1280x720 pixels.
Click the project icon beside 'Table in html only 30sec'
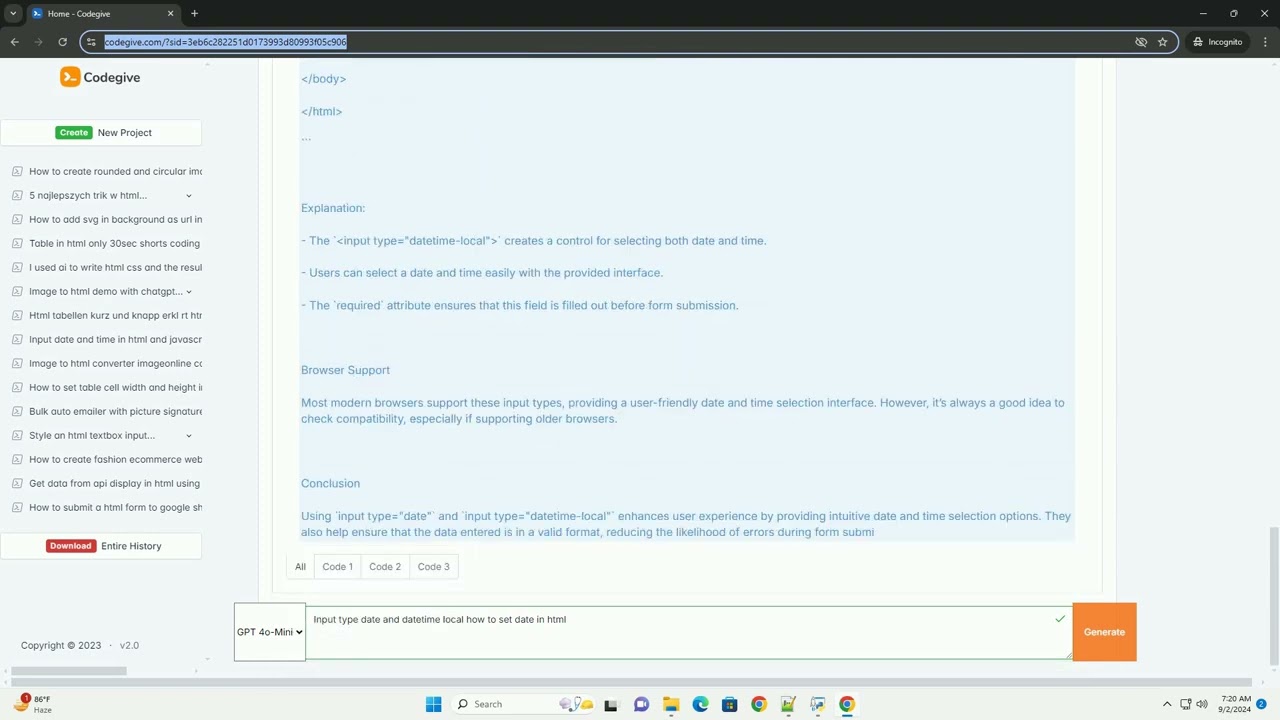[x=17, y=243]
